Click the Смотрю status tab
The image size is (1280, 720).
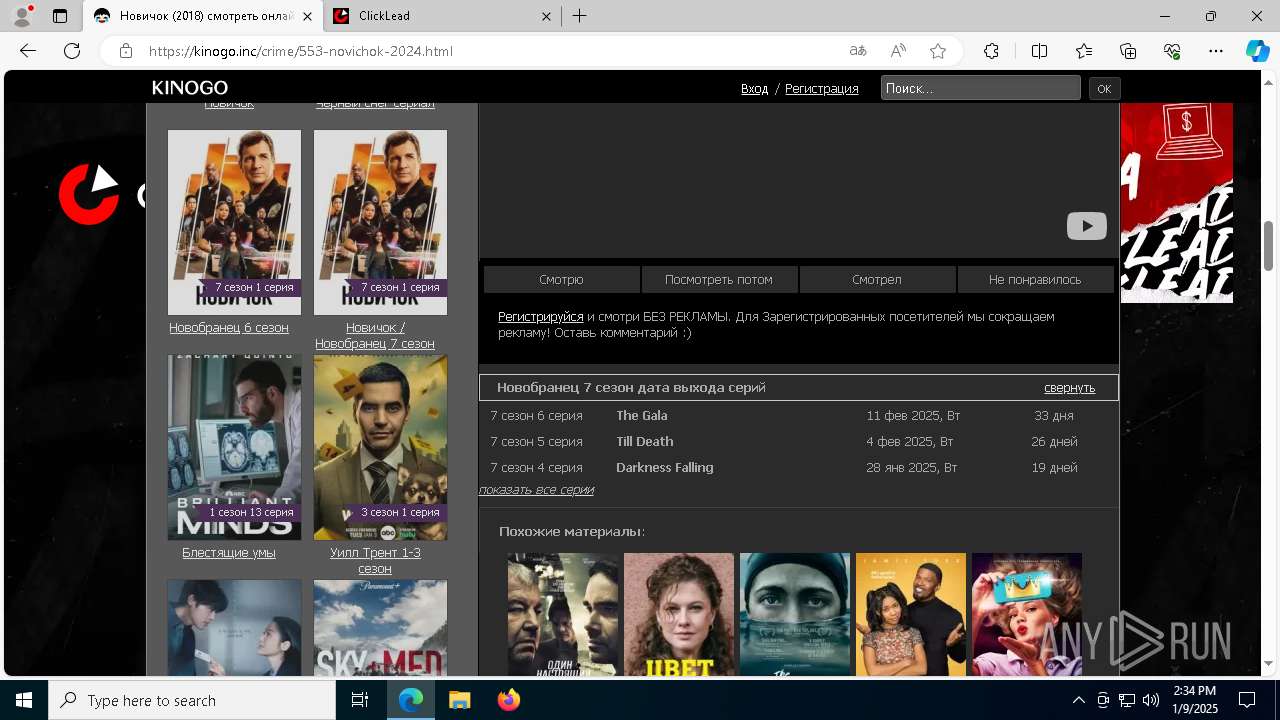click(x=561, y=279)
